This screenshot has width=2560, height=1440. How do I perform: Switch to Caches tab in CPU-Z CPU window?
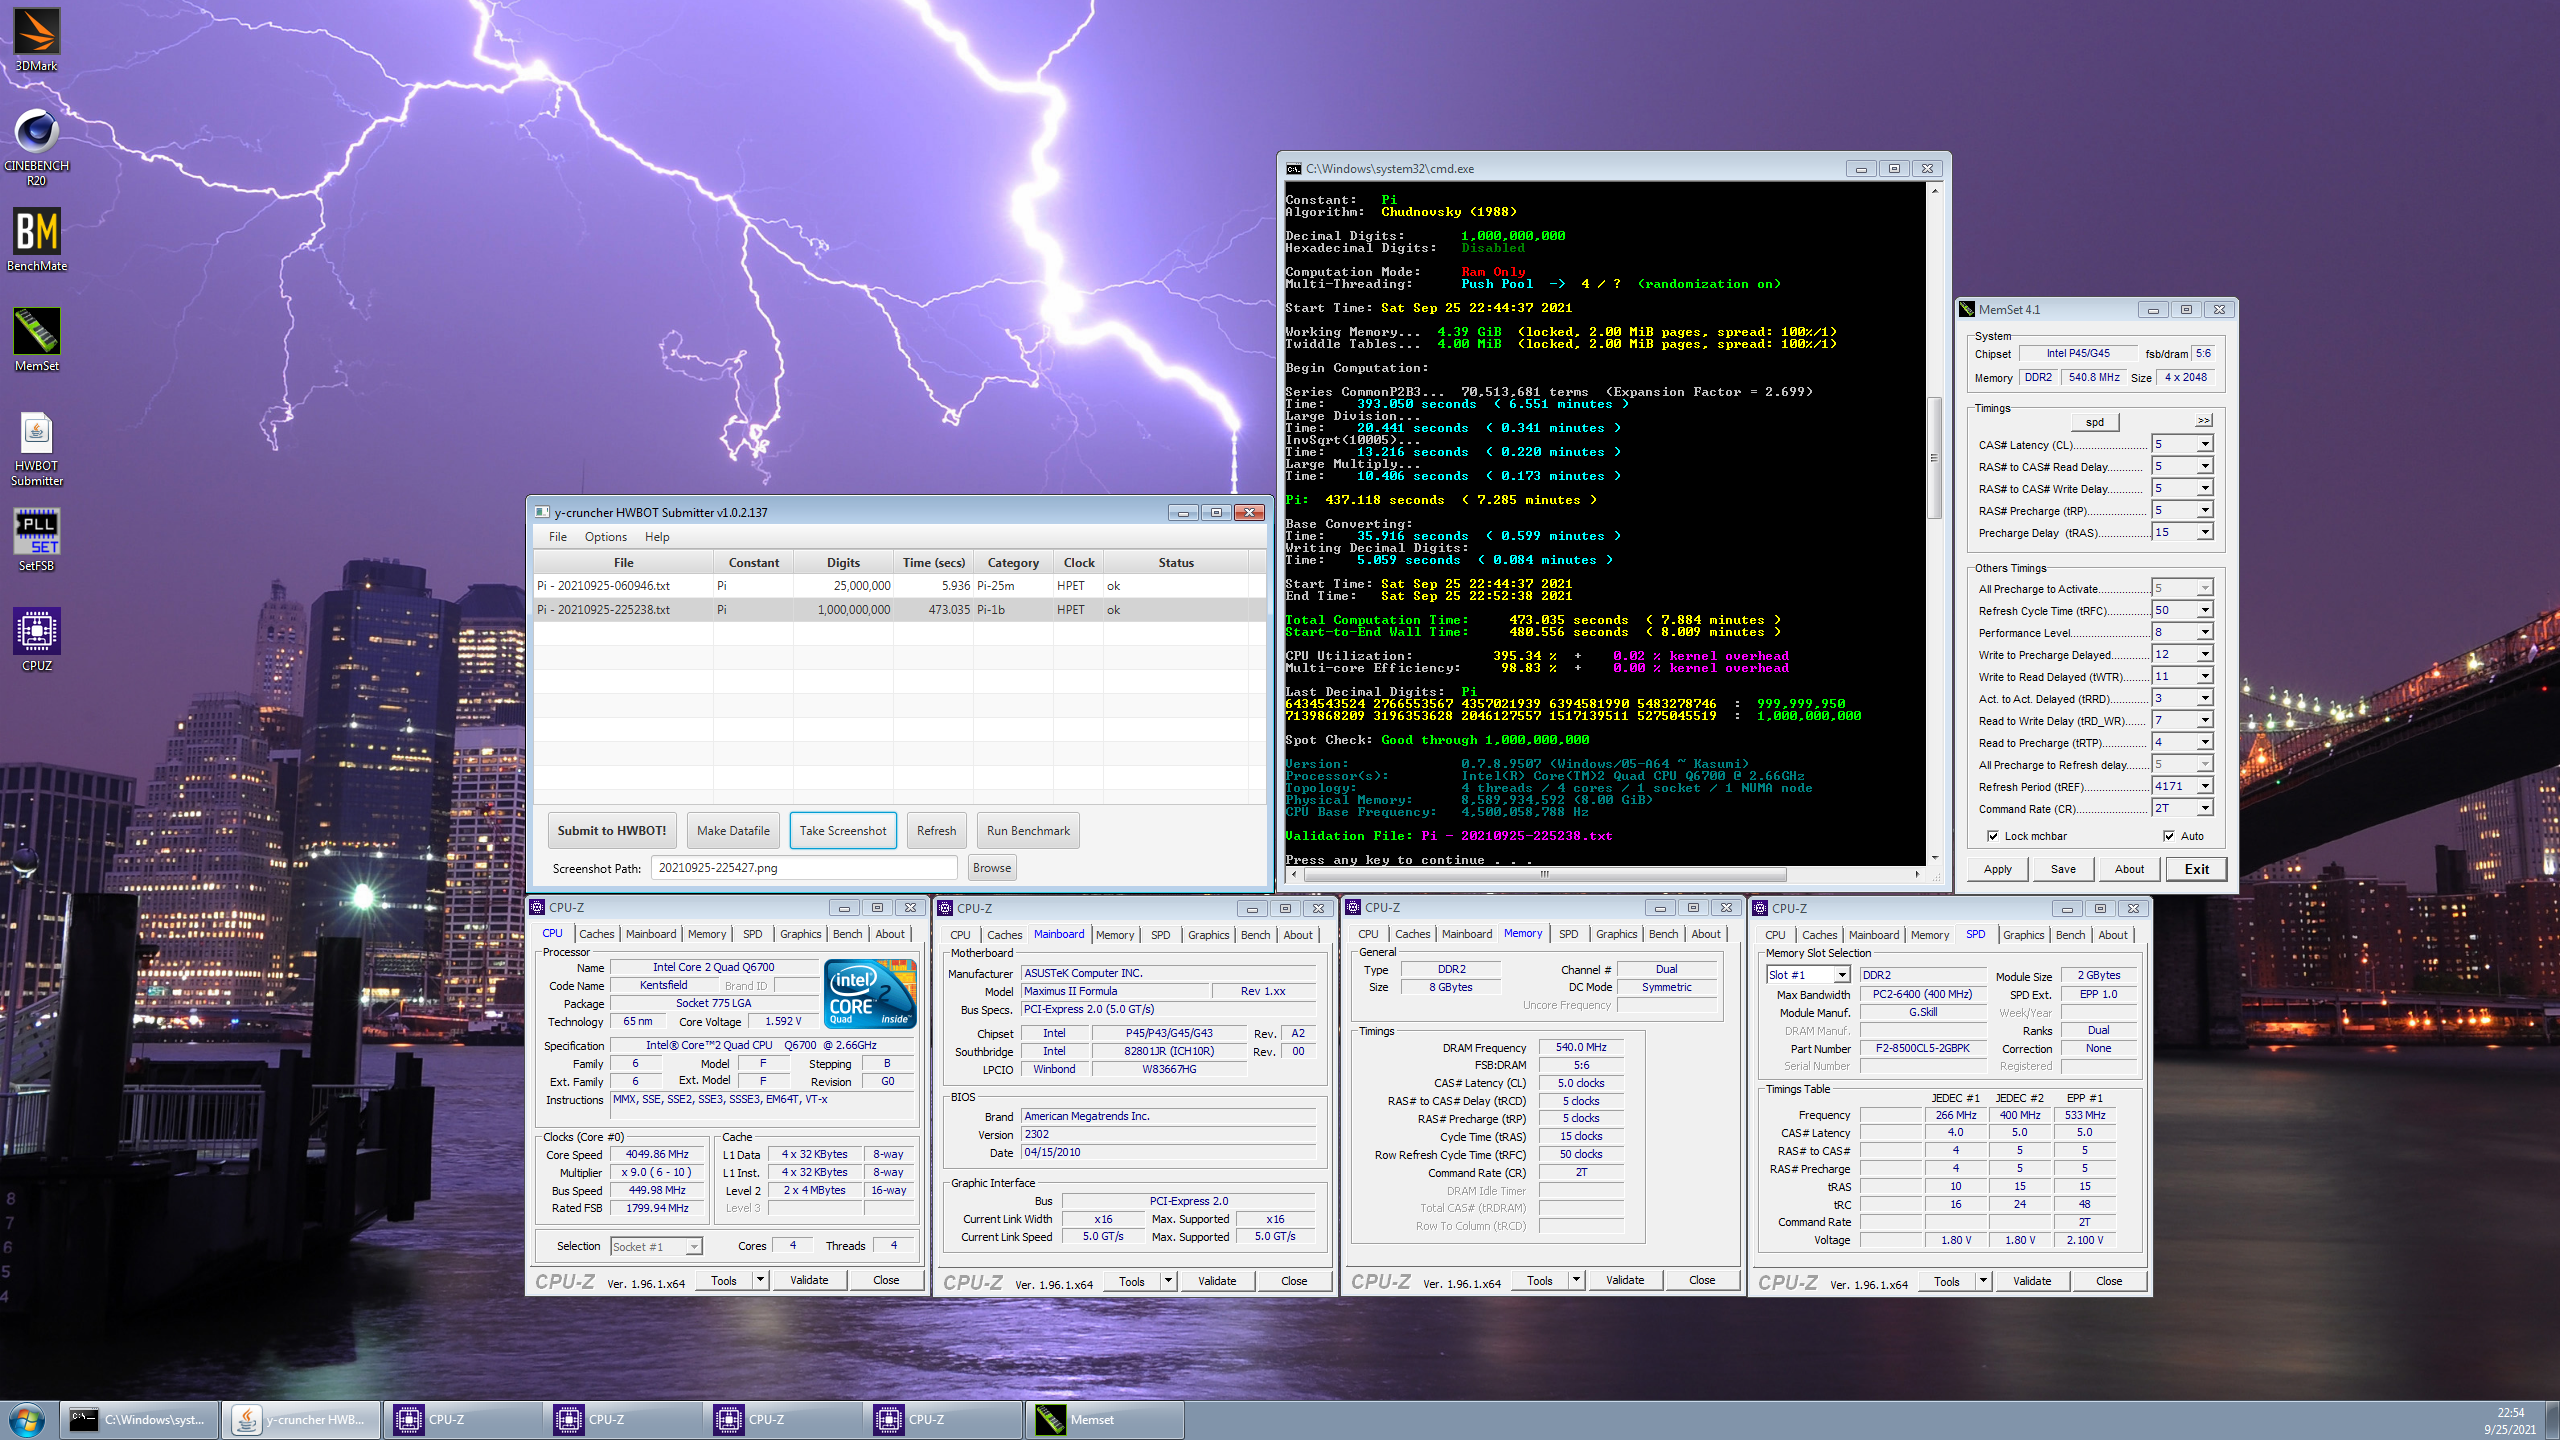pyautogui.click(x=597, y=934)
